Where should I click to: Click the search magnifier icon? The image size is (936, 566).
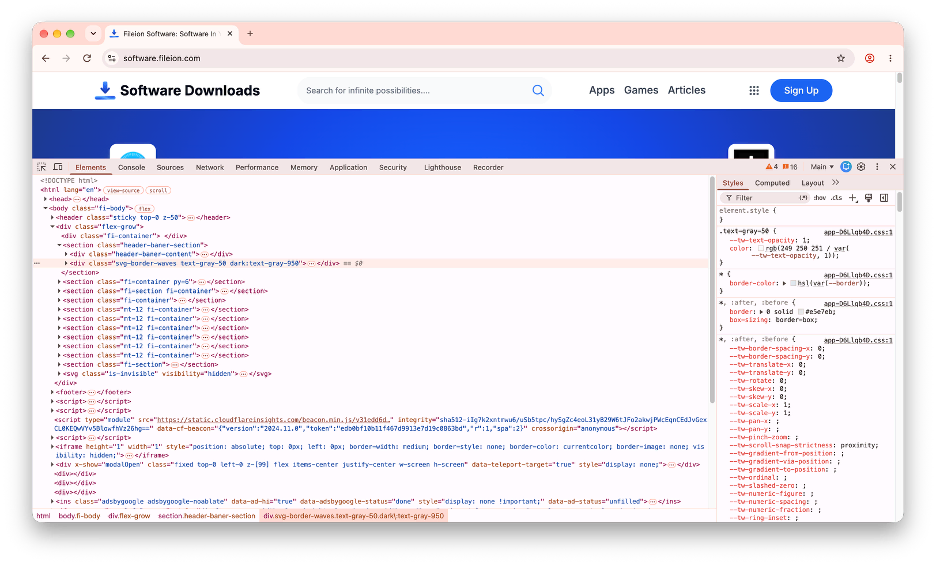(538, 90)
